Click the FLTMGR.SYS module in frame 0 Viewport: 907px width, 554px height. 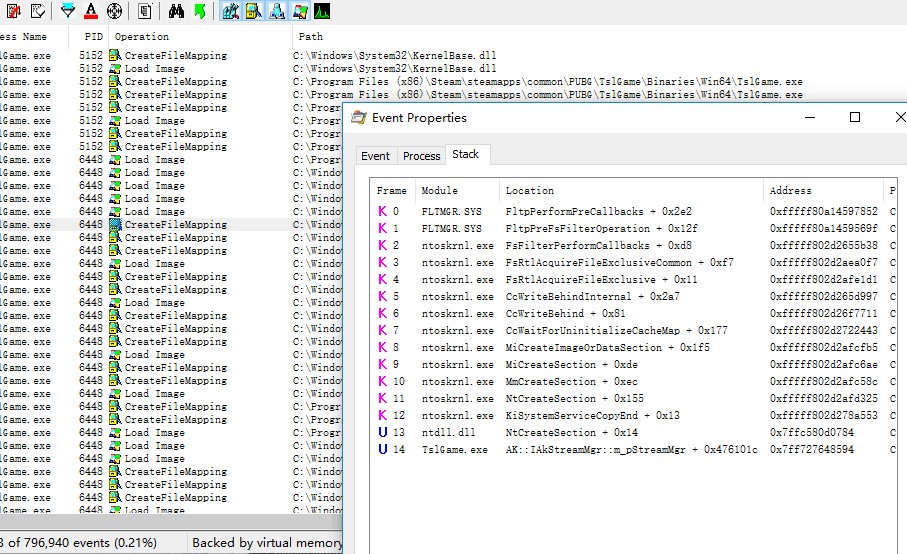(452, 212)
